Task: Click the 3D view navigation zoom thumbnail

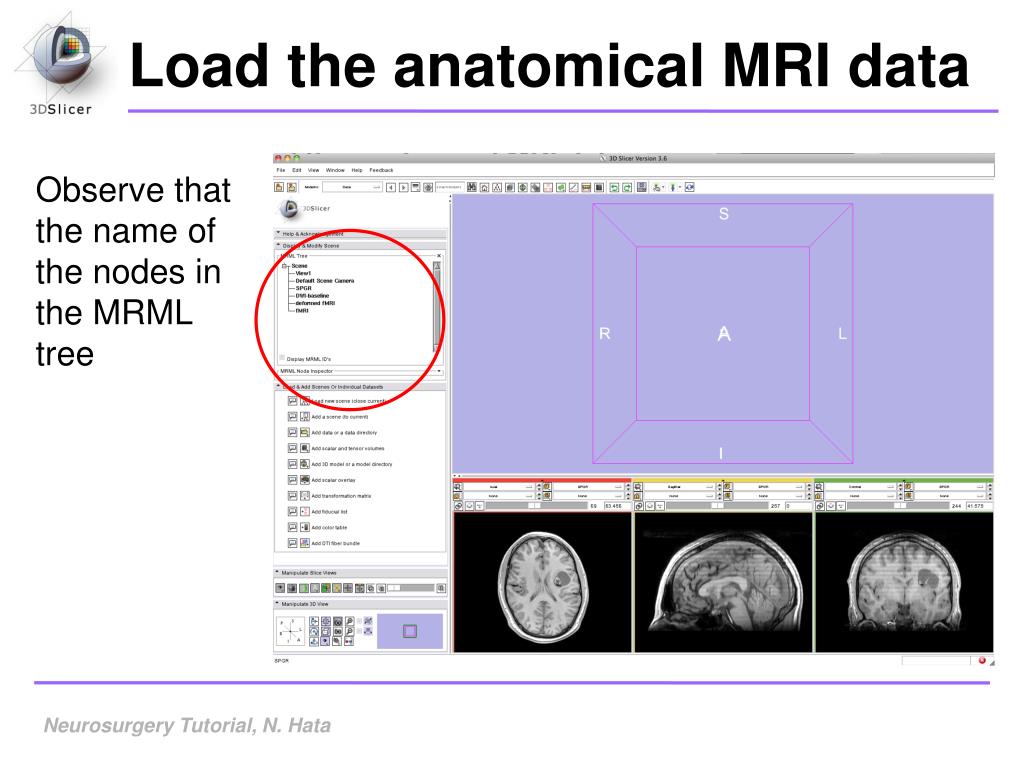Action: pyautogui.click(x=410, y=631)
